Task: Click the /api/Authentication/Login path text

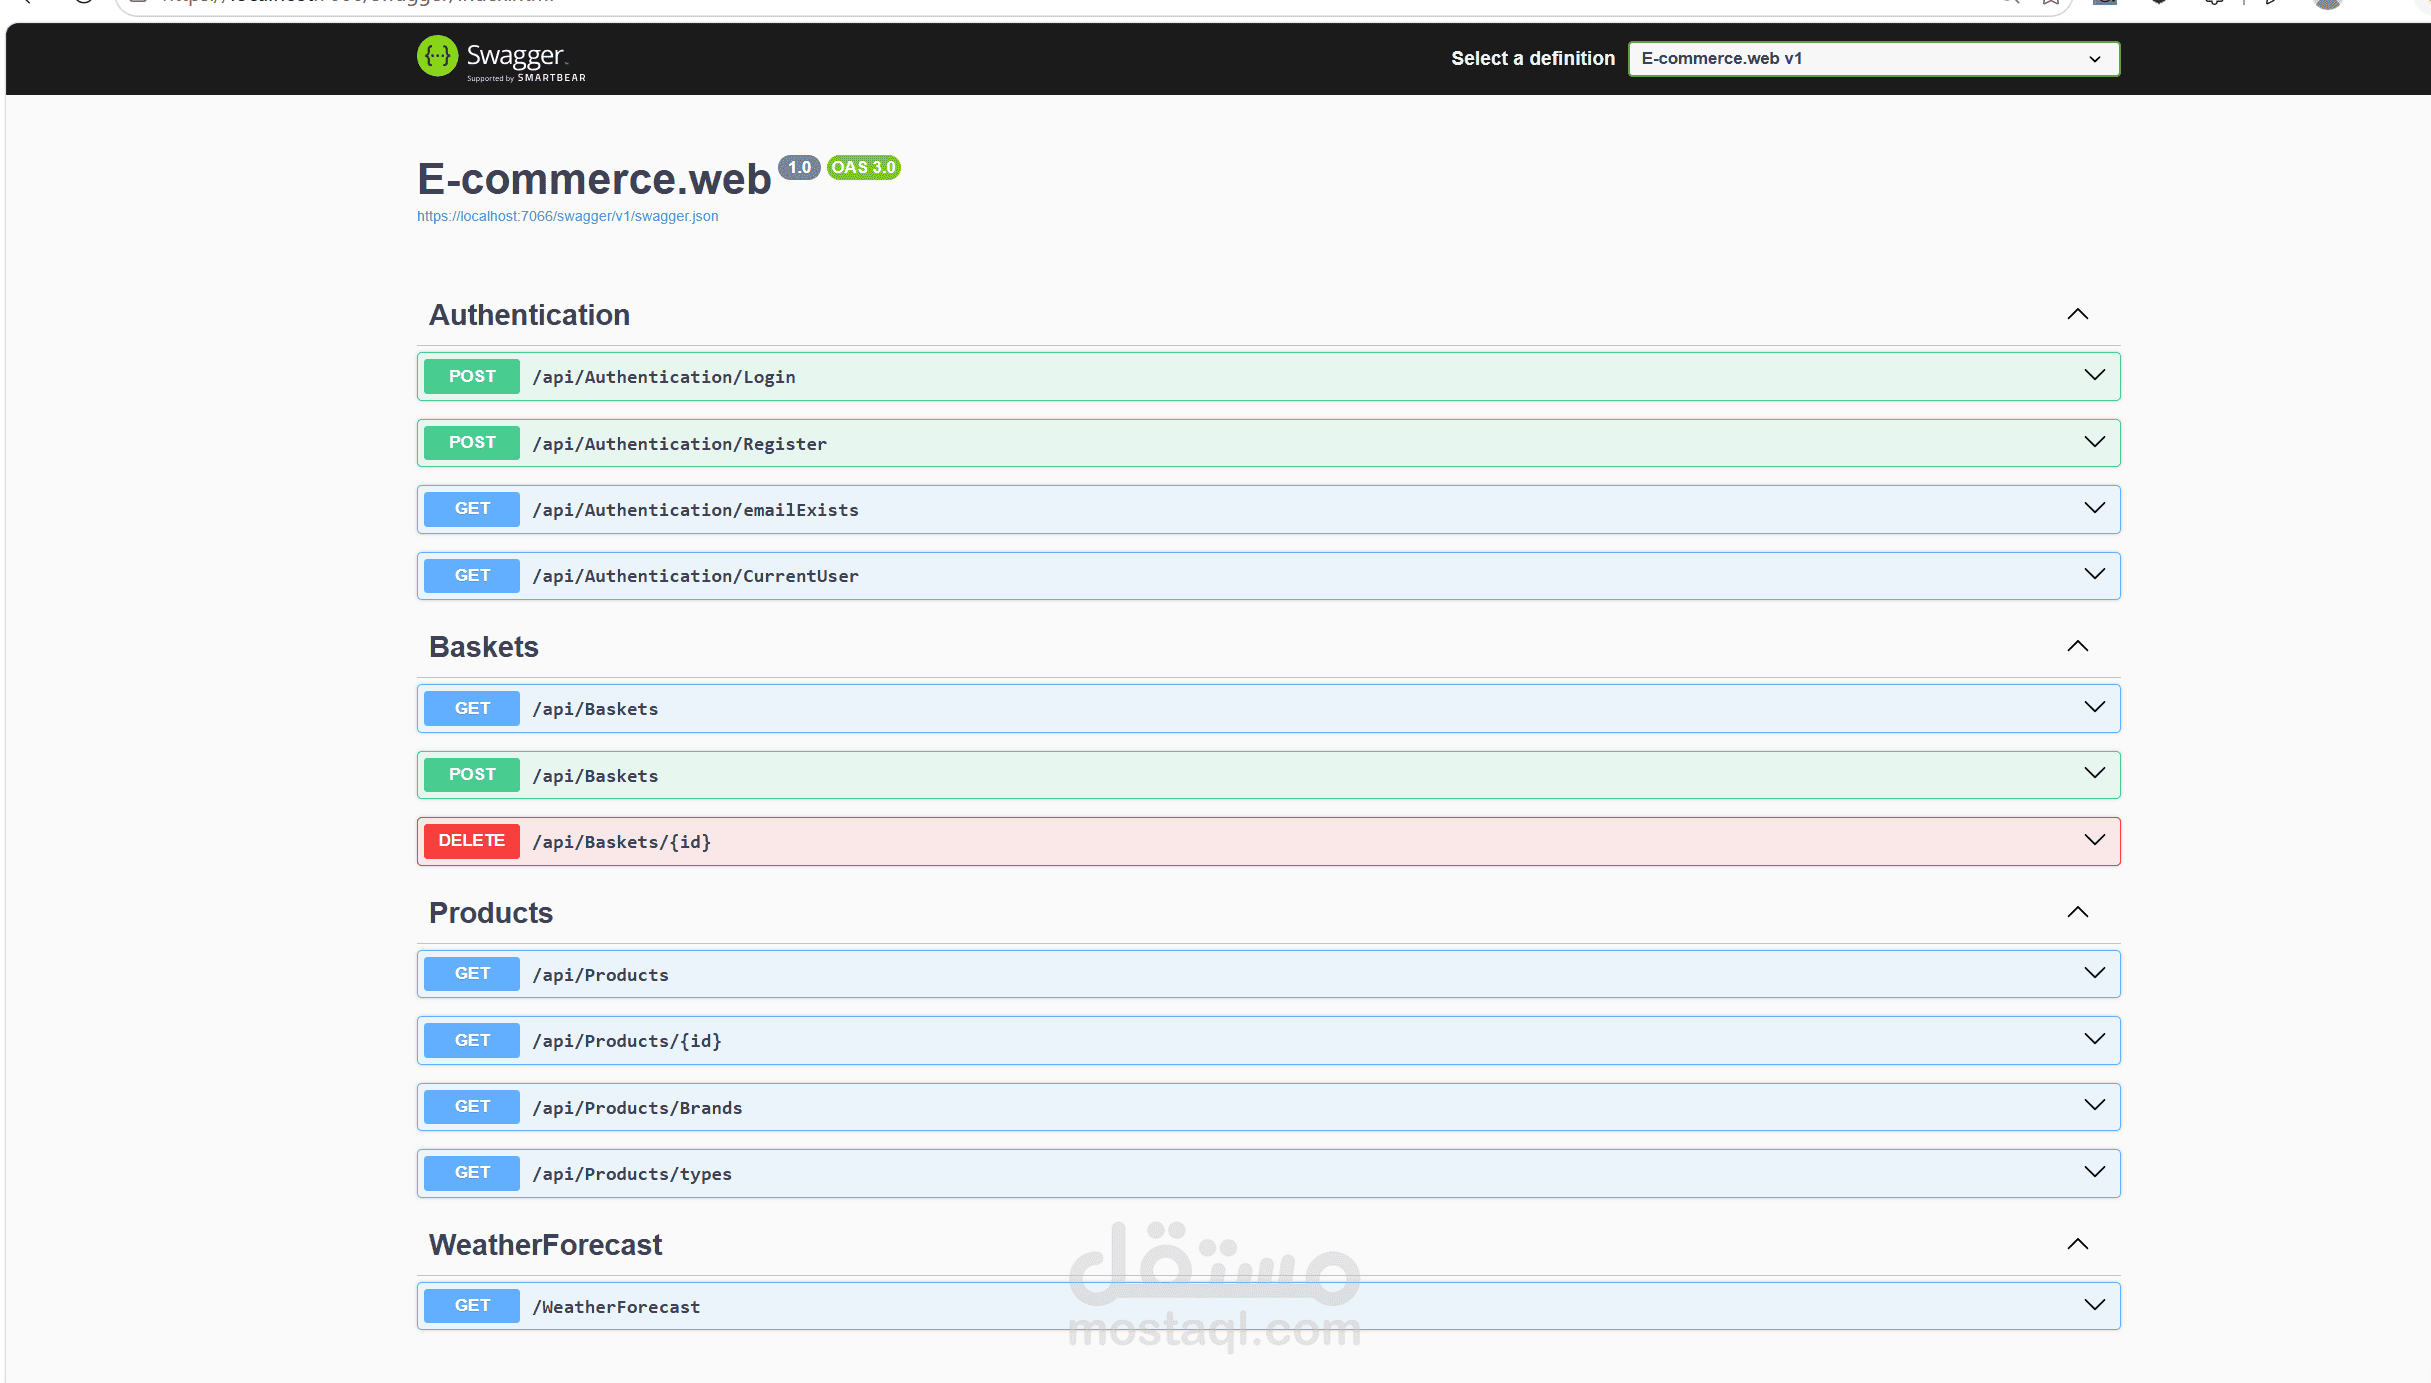Action: pyautogui.click(x=664, y=377)
